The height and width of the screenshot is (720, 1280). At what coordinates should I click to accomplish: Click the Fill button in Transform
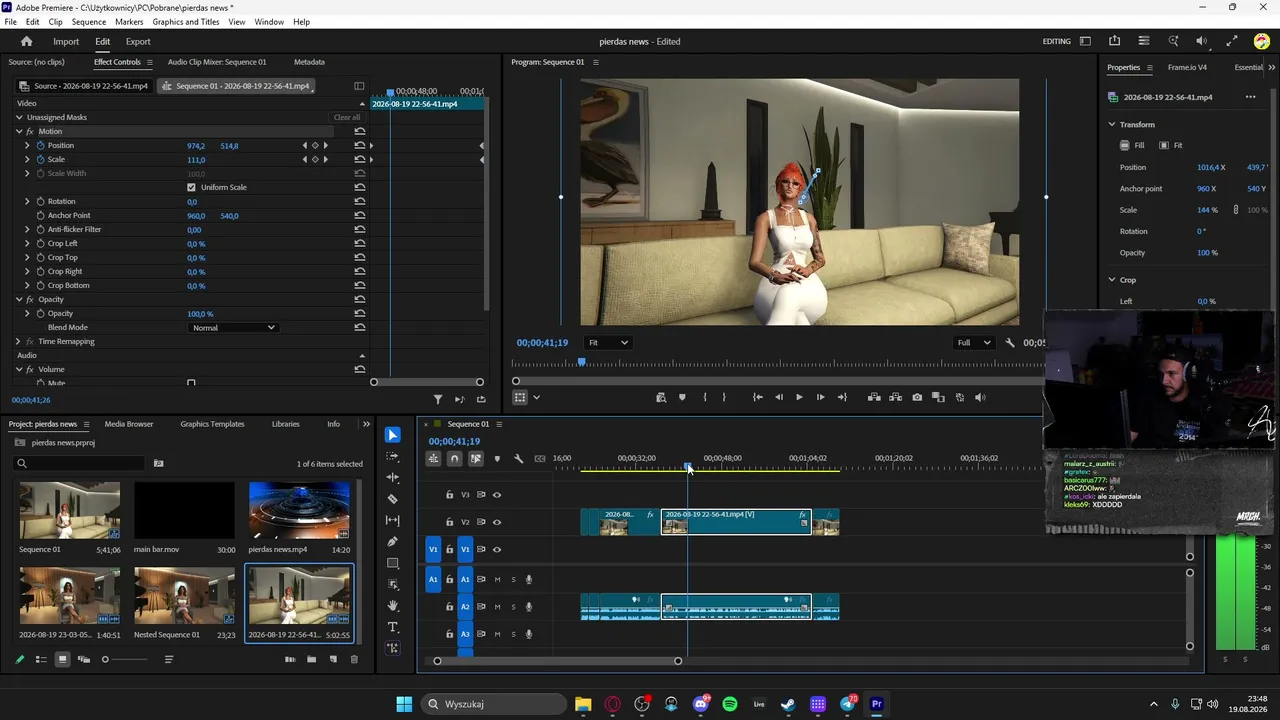click(x=1132, y=146)
